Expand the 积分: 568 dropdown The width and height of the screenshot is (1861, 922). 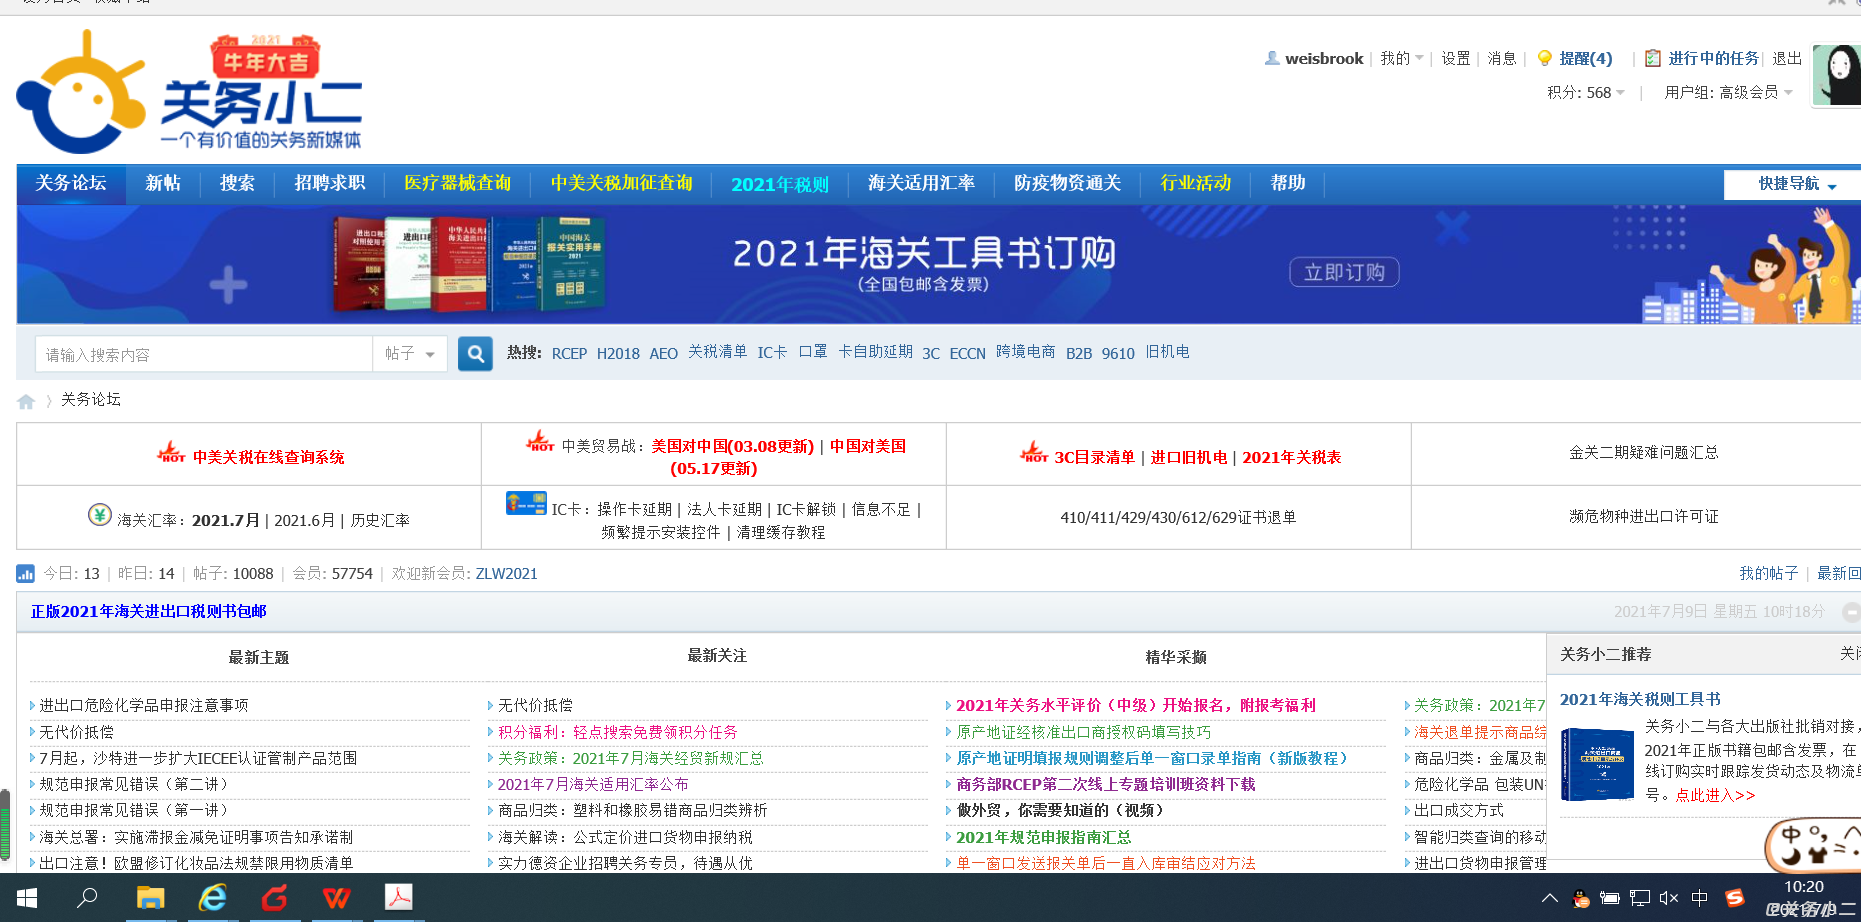tap(1586, 92)
